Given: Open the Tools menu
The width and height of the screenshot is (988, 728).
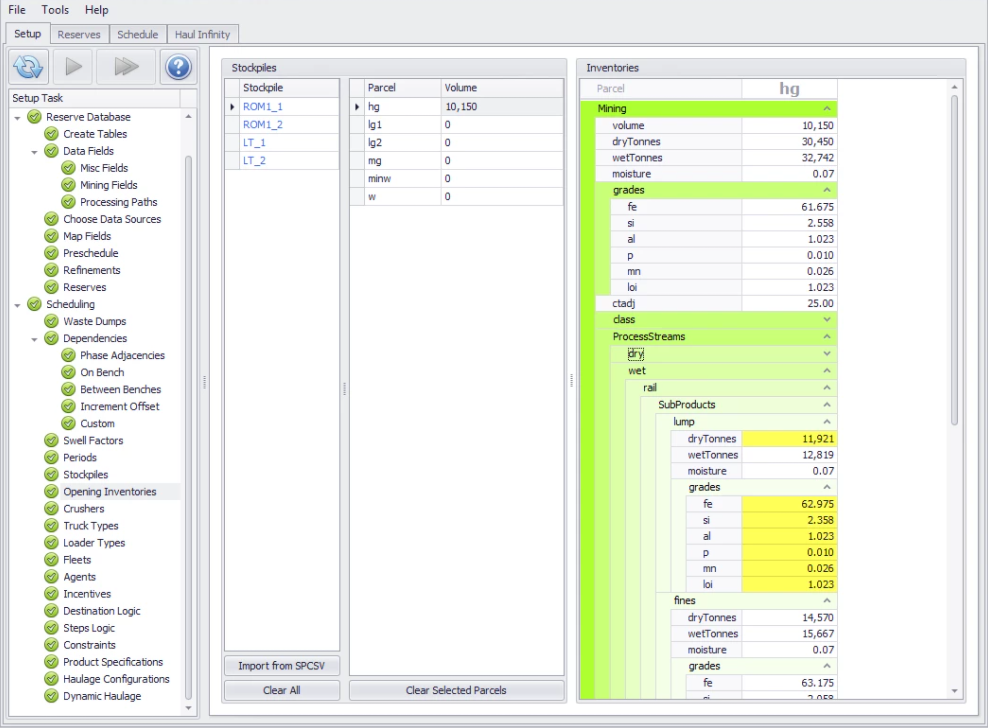Looking at the screenshot, I should tap(55, 10).
